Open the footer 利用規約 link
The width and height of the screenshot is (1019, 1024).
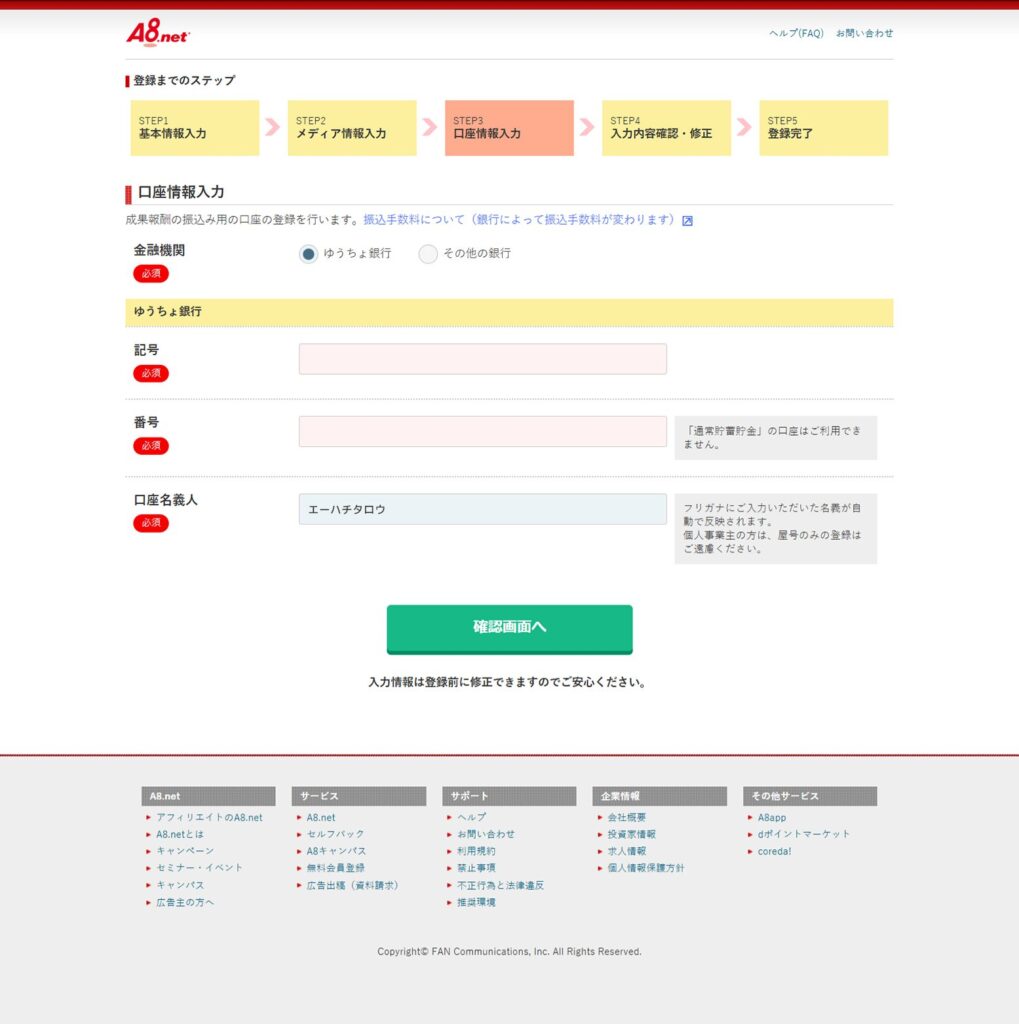coord(476,851)
